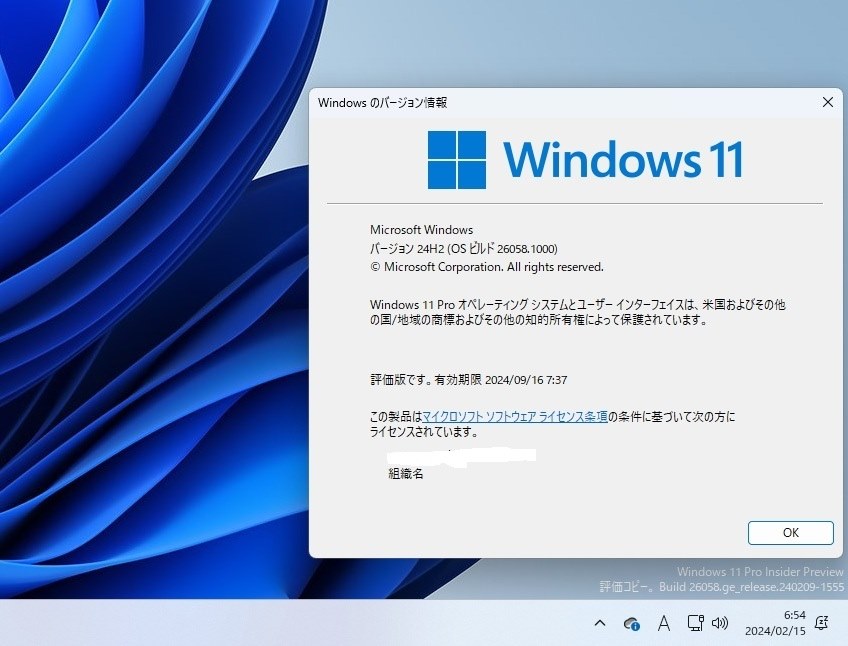Image resolution: width=848 pixels, height=646 pixels.
Task: Open the Microsoft software license terms link
Action: tap(514, 417)
